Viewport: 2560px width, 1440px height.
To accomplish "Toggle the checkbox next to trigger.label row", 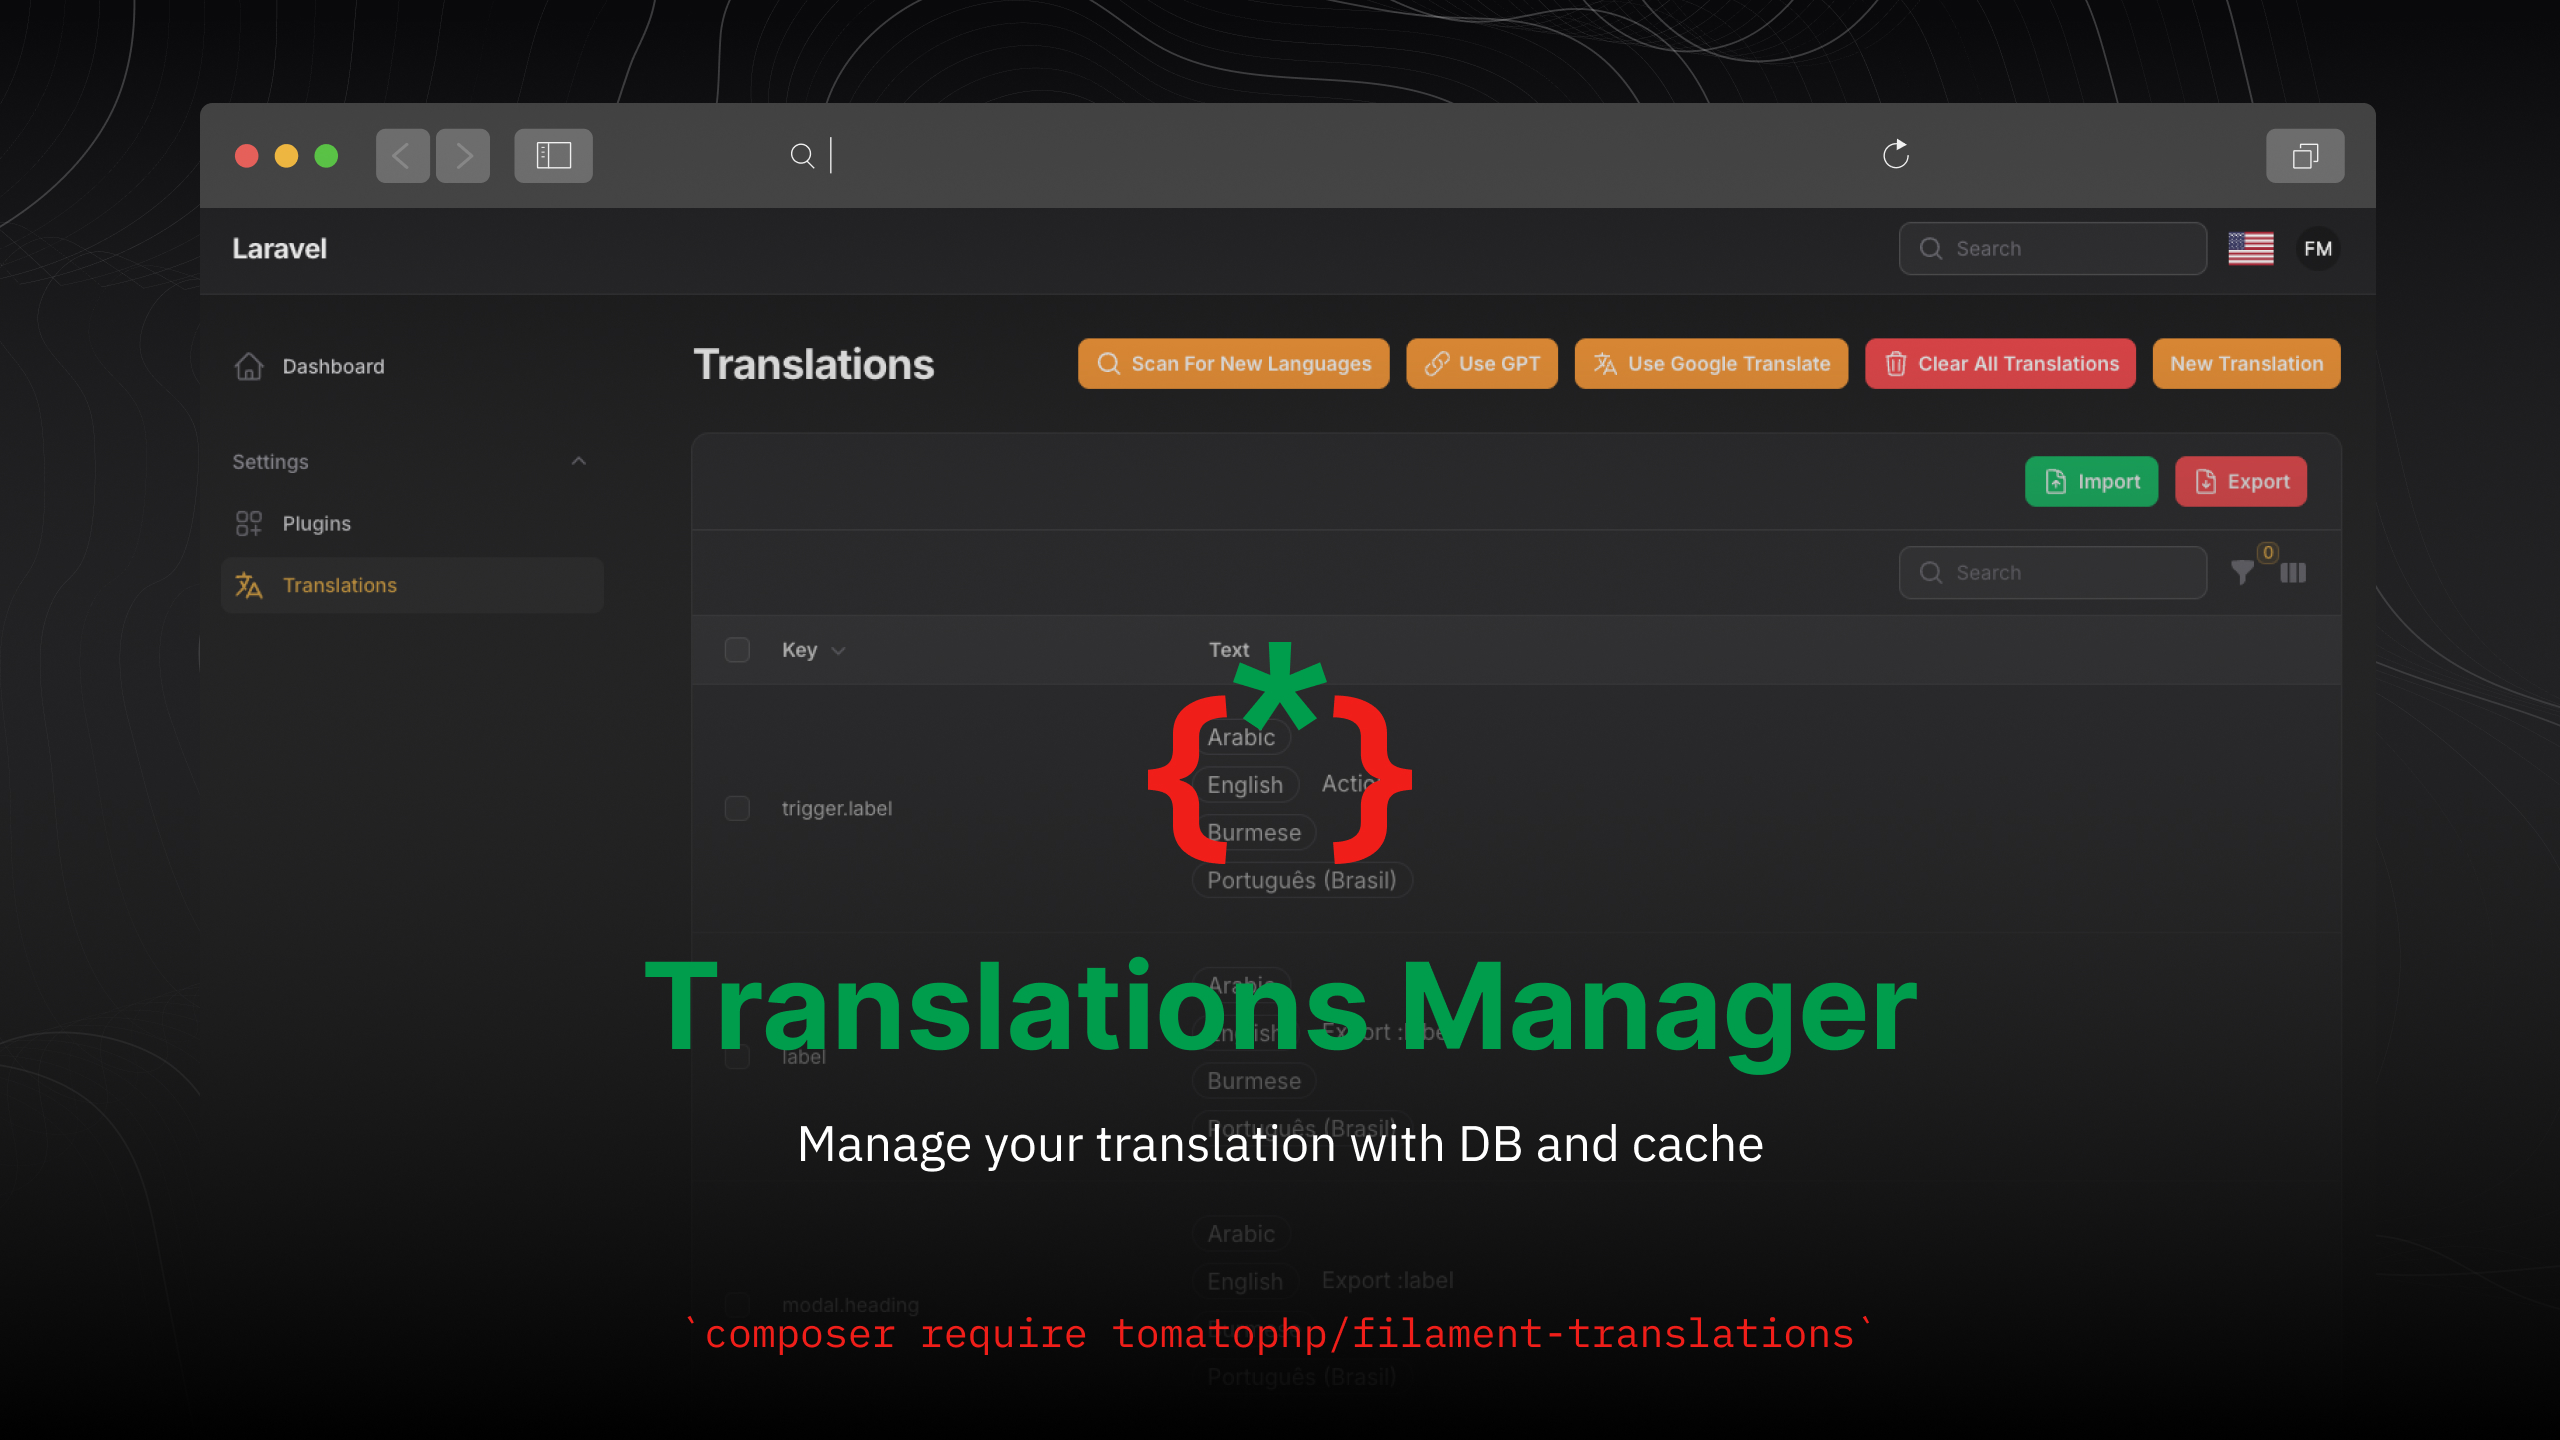I will pos(737,807).
